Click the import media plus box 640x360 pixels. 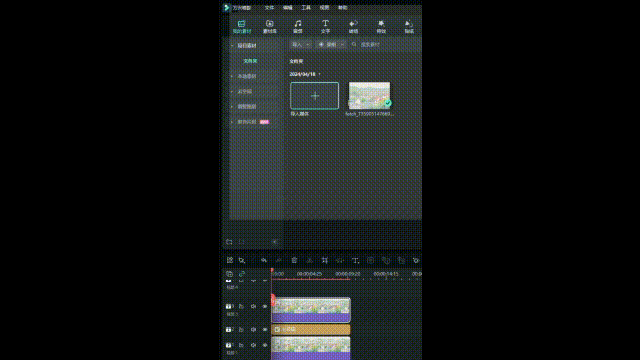(x=314, y=96)
